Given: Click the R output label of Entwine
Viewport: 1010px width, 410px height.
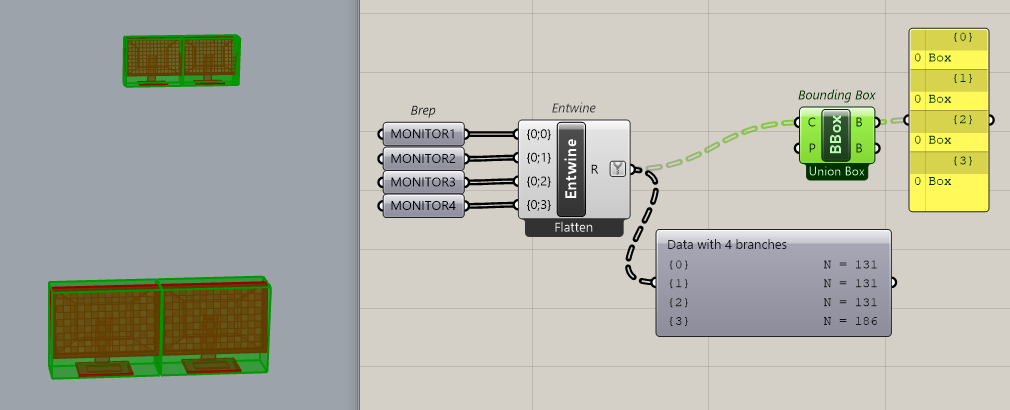Looking at the screenshot, I should [595, 170].
